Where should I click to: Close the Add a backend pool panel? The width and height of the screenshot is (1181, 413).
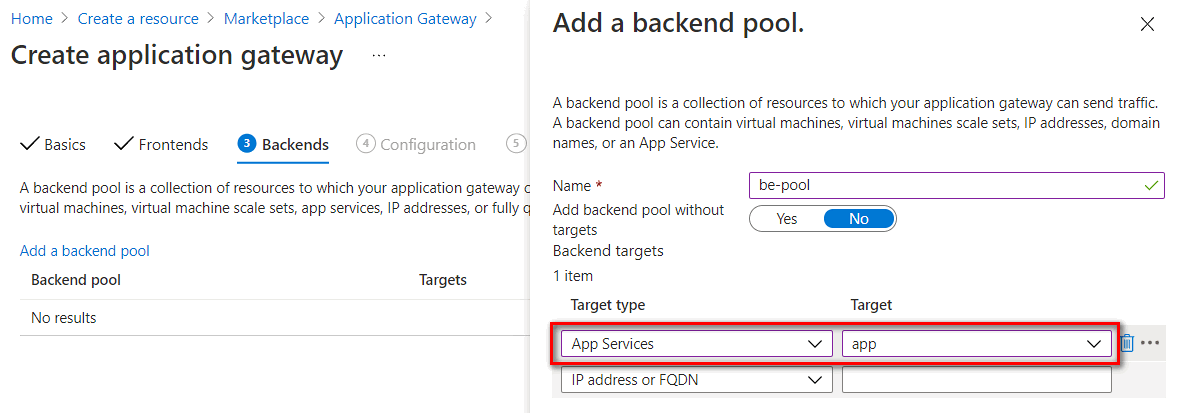point(1147,25)
